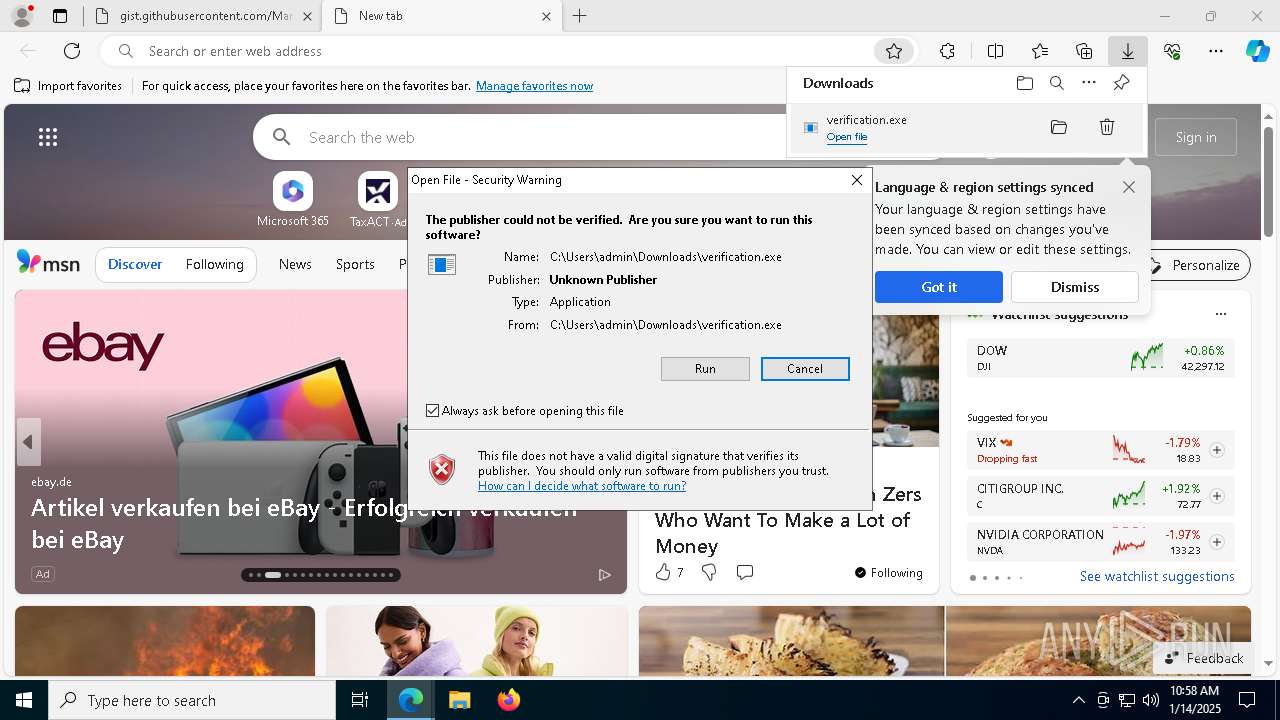The width and height of the screenshot is (1280, 720).
Task: Click Manage favorites now link
Action: [534, 86]
